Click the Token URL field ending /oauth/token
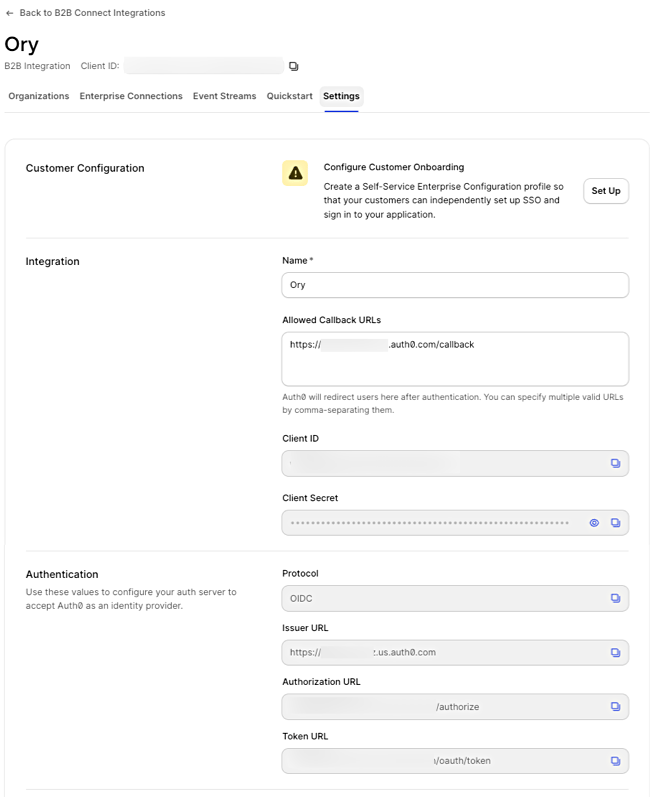The height and width of the screenshot is (797, 650). (455, 761)
